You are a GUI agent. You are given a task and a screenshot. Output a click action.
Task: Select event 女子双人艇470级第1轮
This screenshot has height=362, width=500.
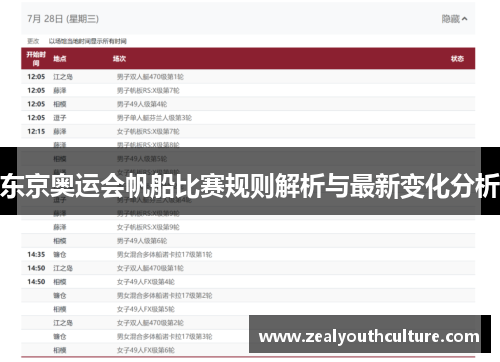coord(150,268)
